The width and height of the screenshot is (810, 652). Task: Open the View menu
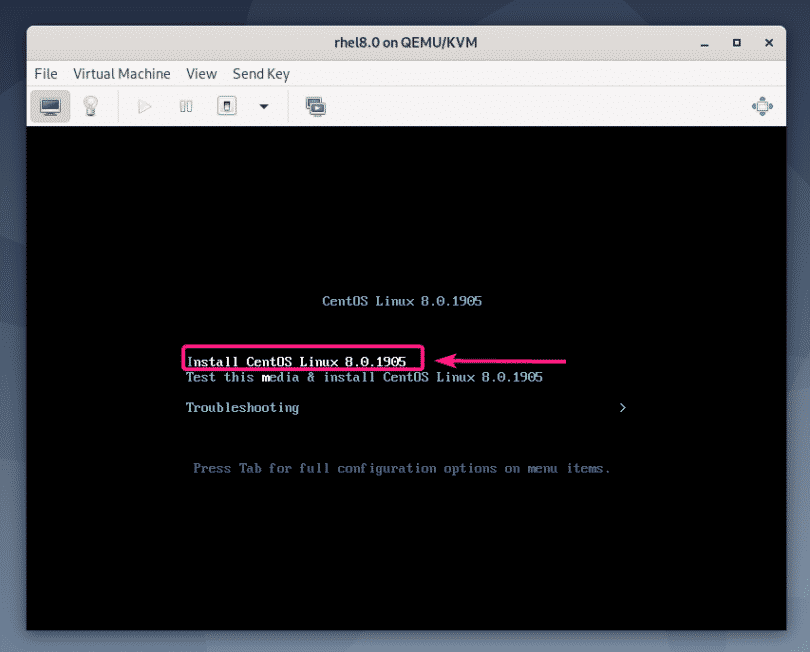(x=201, y=73)
